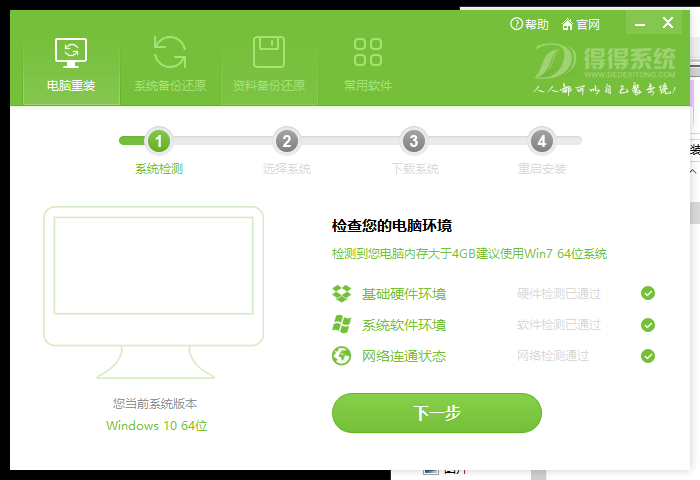Image resolution: width=700 pixels, height=480 pixels.
Task: Click step 2 选择系统 circle
Action: (287, 141)
